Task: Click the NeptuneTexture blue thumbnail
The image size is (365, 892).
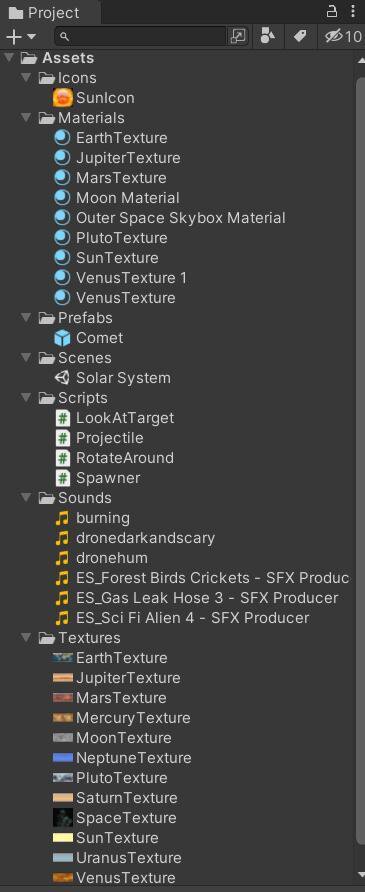Action: click(63, 758)
